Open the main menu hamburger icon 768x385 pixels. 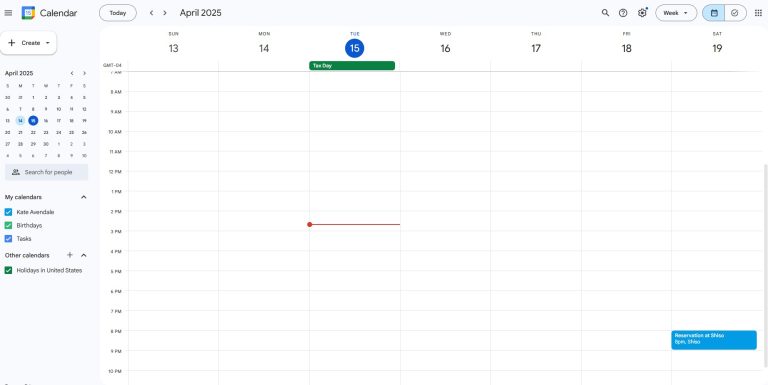tap(8, 13)
